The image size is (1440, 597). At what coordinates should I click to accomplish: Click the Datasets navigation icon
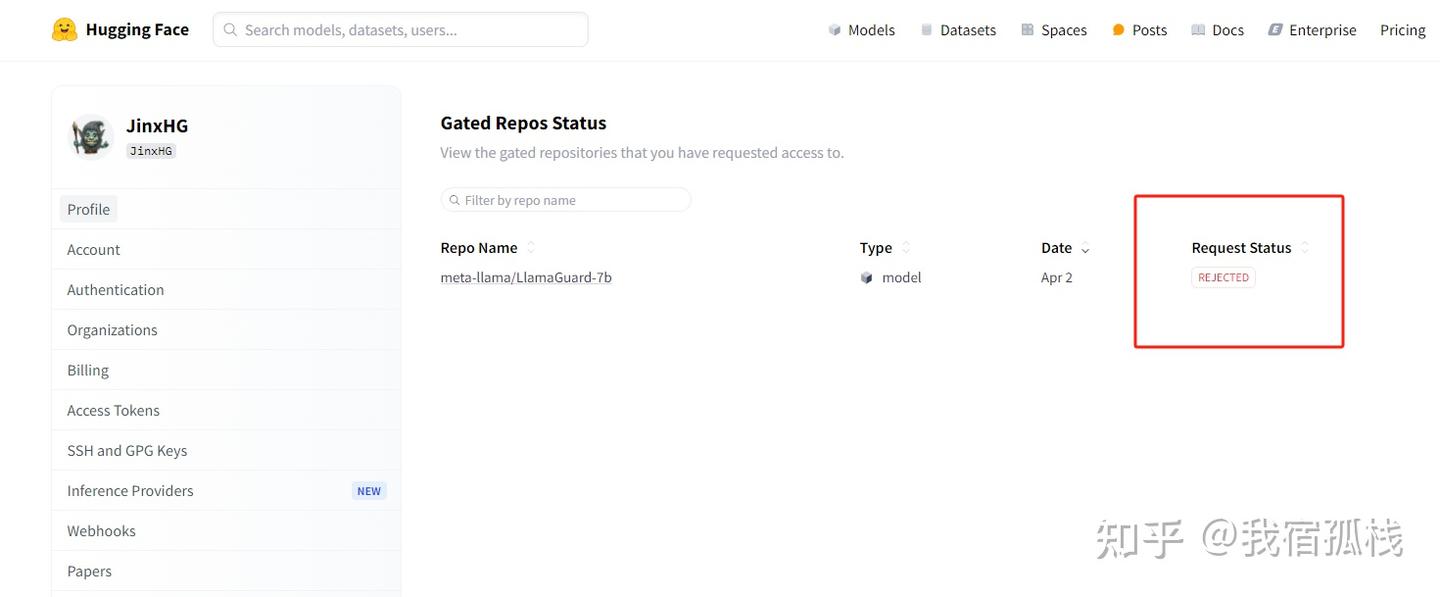[x=925, y=29]
